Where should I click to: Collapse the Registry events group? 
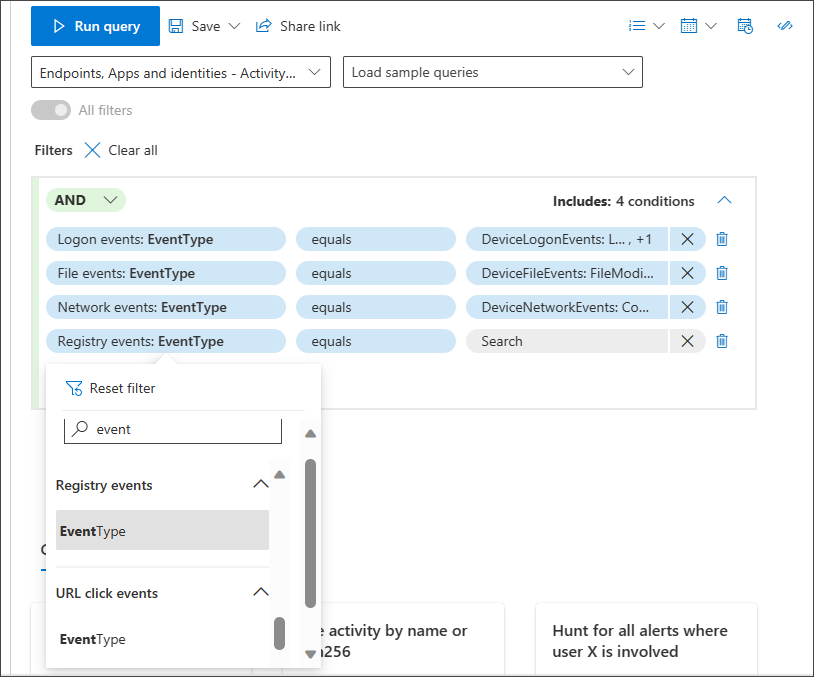(261, 484)
